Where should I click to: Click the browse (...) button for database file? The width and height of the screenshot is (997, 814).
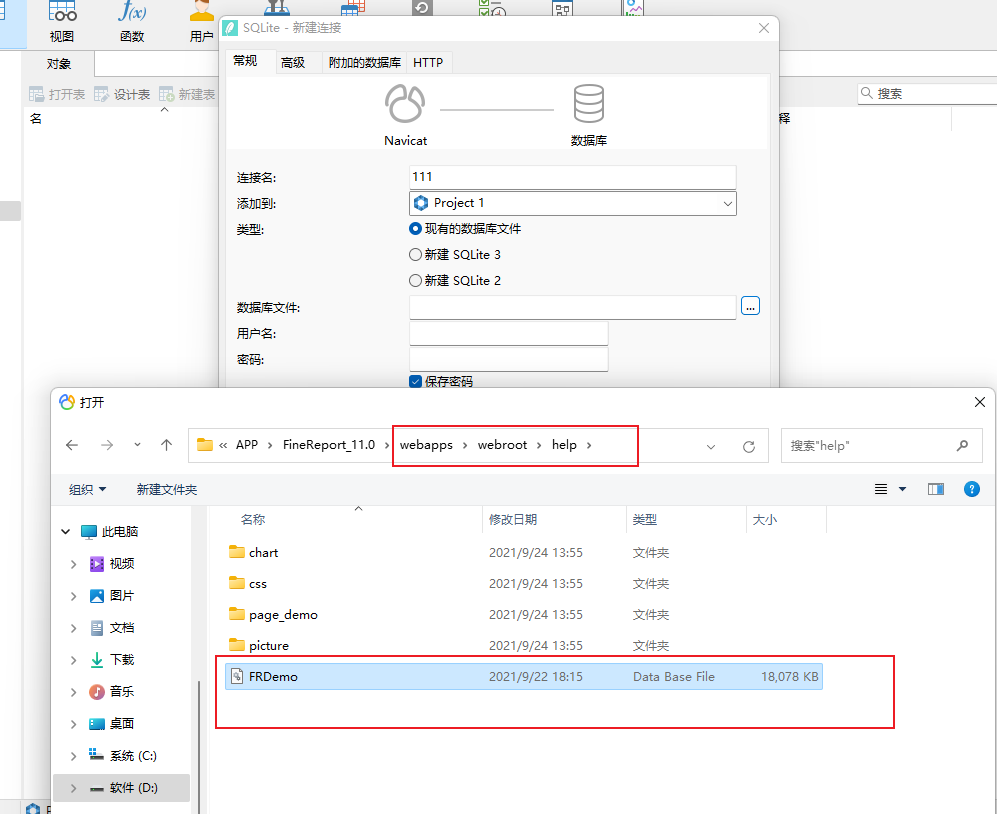(750, 307)
